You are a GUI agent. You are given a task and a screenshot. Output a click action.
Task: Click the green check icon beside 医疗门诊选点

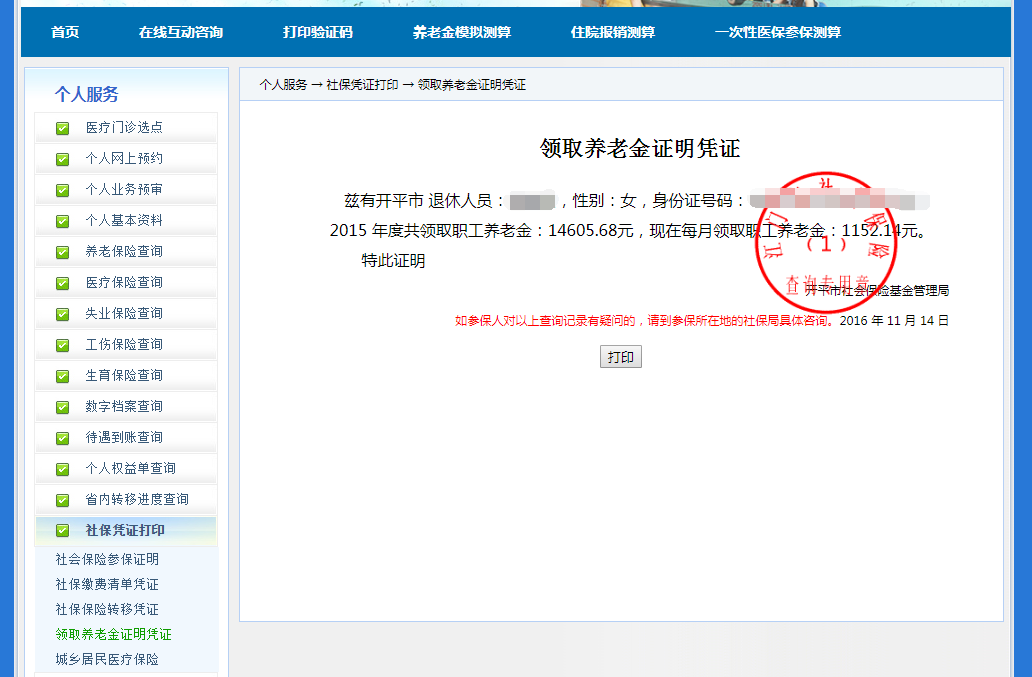click(x=63, y=128)
